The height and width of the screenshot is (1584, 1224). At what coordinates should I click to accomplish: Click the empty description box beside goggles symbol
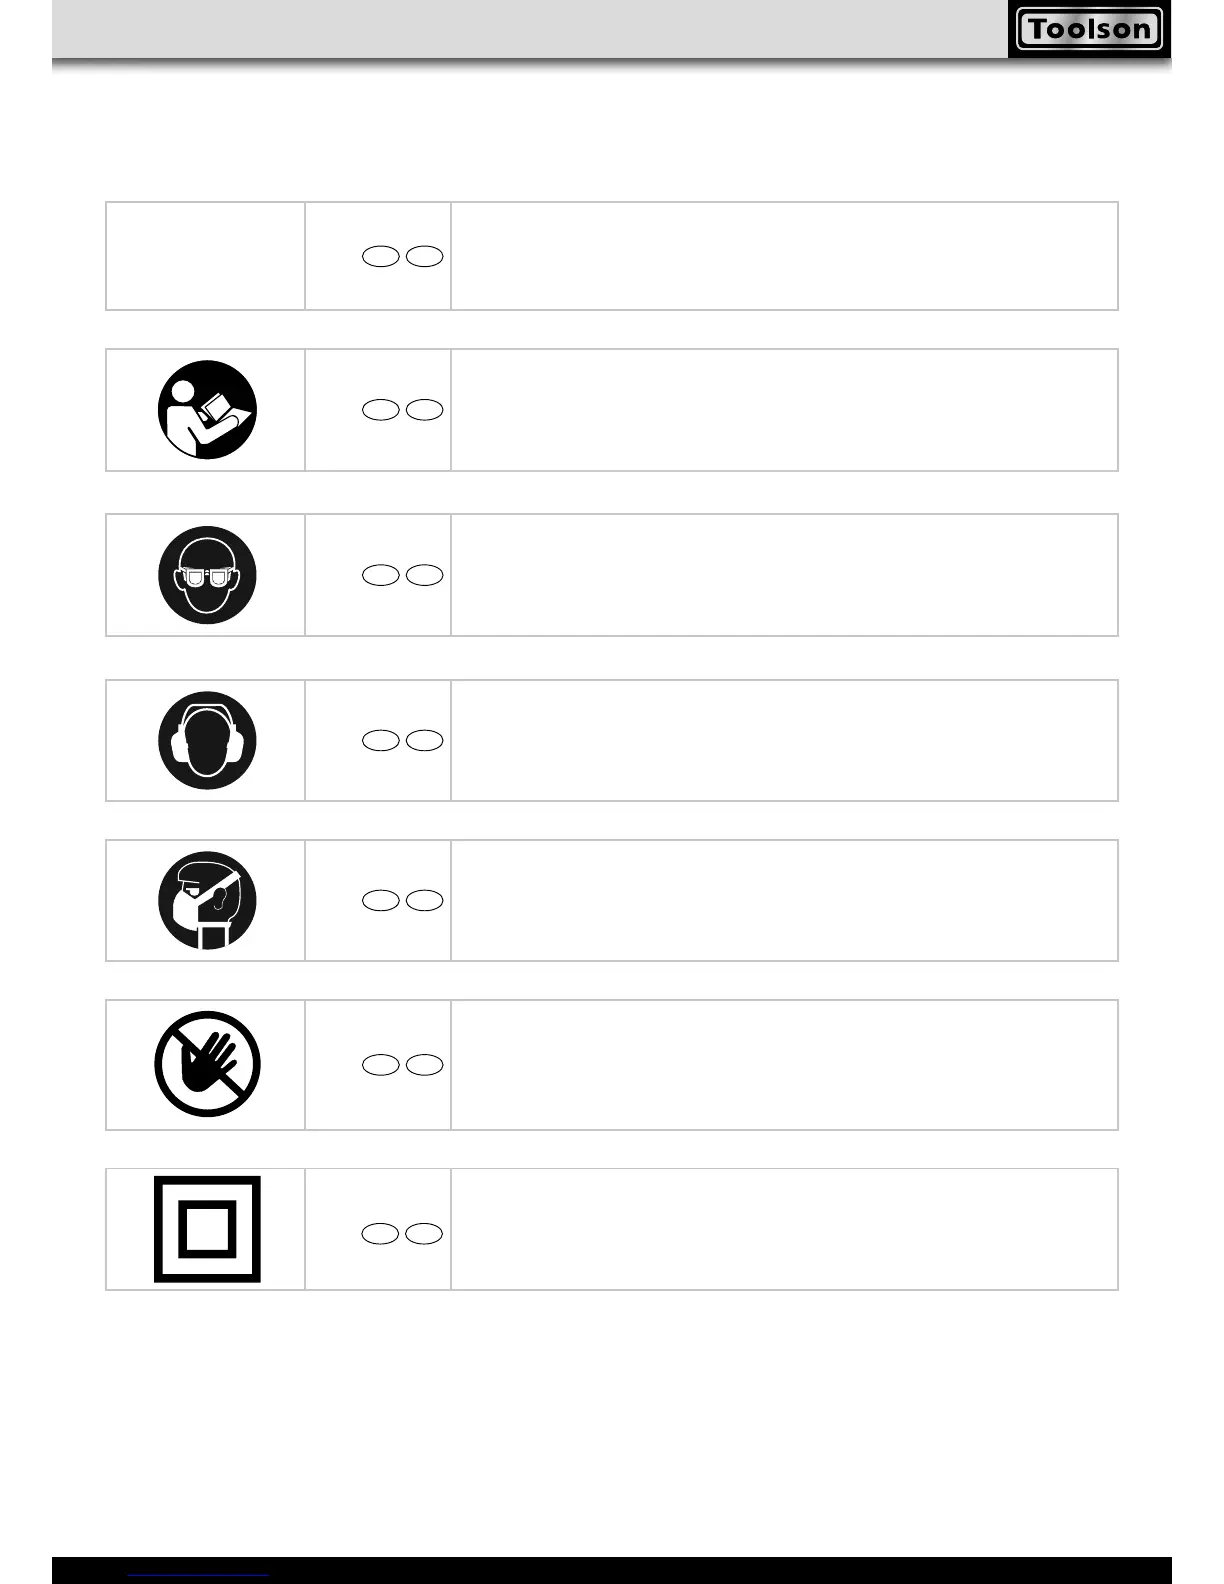point(784,575)
